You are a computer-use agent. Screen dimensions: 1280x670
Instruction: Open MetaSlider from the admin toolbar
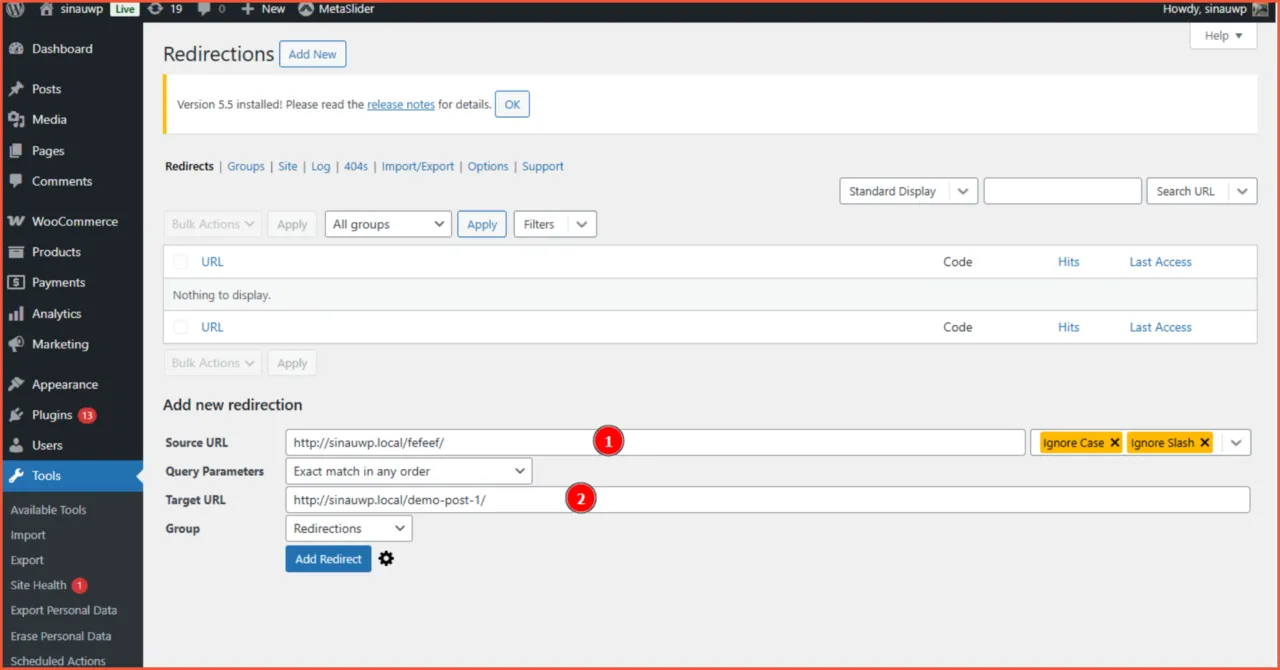336,9
